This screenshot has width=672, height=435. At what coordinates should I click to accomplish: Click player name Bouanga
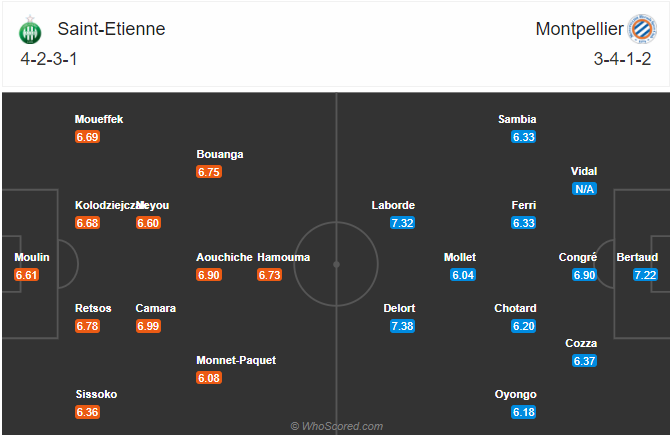coord(220,154)
